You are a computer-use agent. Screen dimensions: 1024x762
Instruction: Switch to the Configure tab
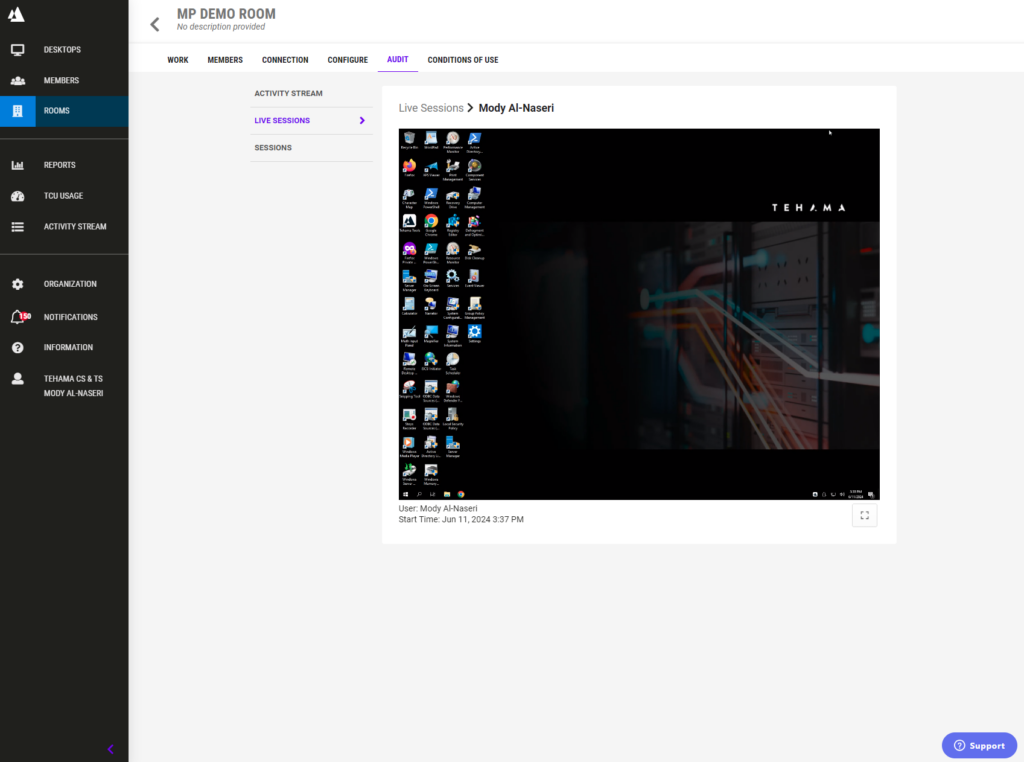click(x=347, y=60)
